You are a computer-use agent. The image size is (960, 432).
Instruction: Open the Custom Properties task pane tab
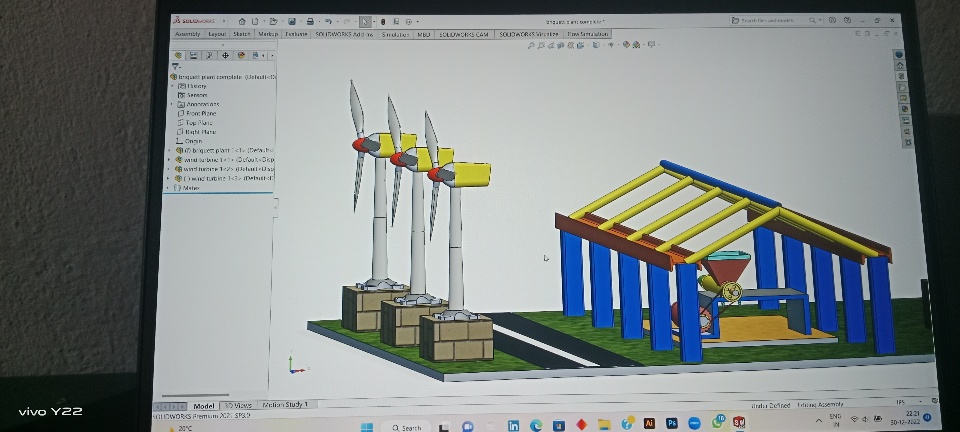[906, 121]
